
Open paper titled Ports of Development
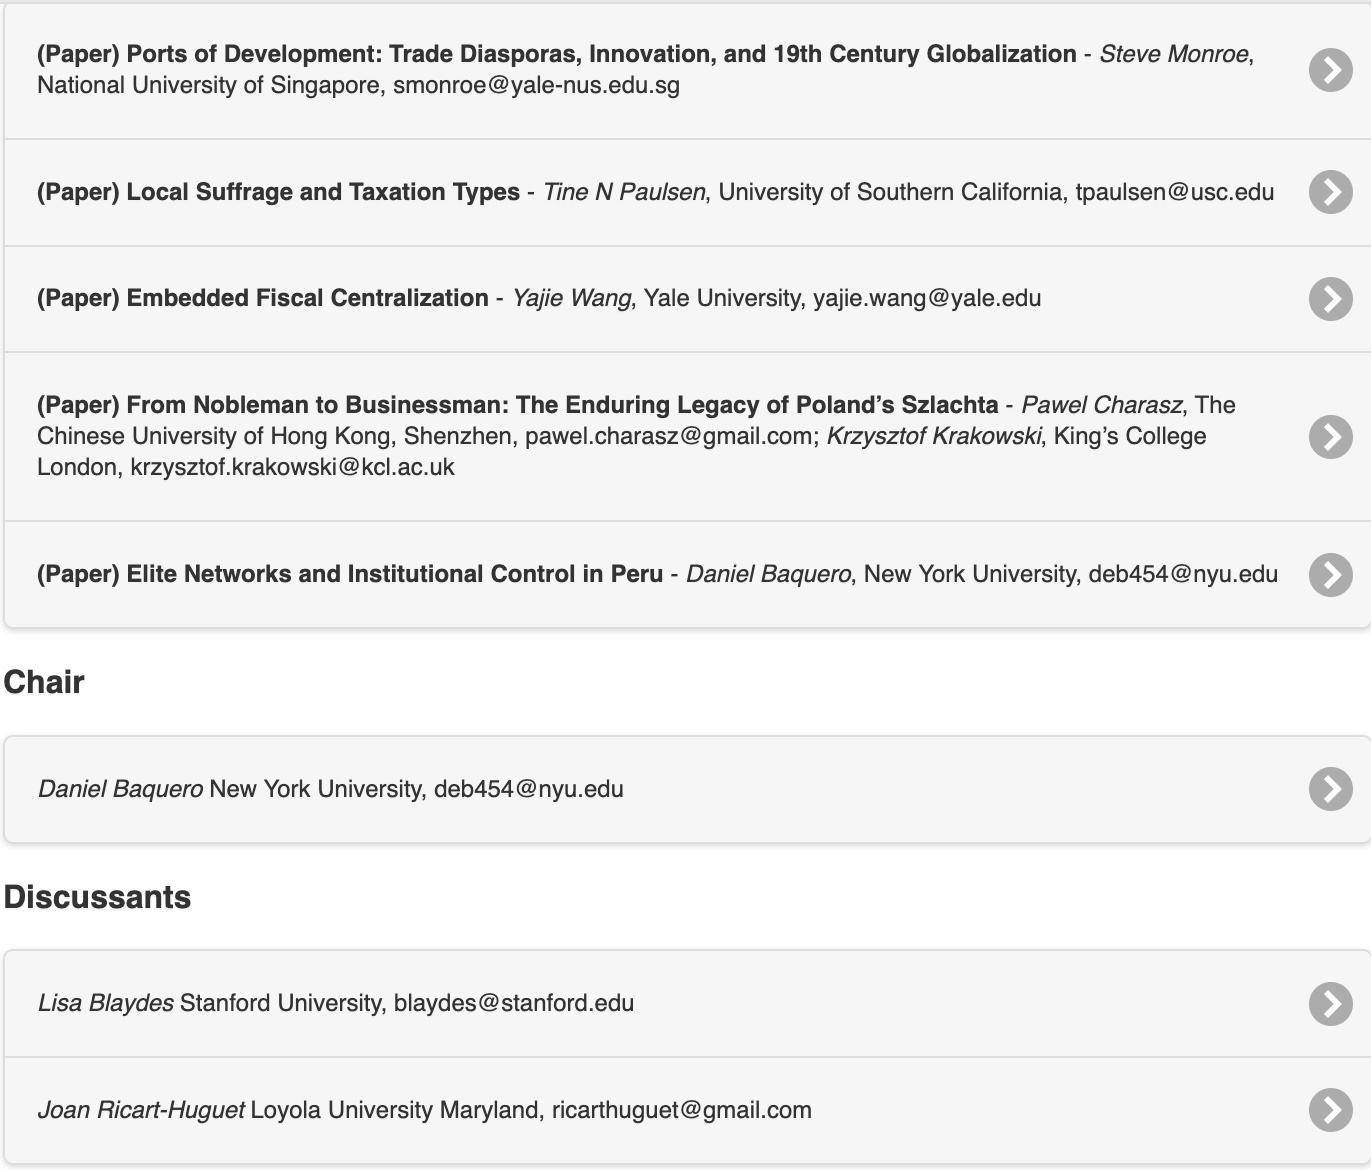[556, 54]
